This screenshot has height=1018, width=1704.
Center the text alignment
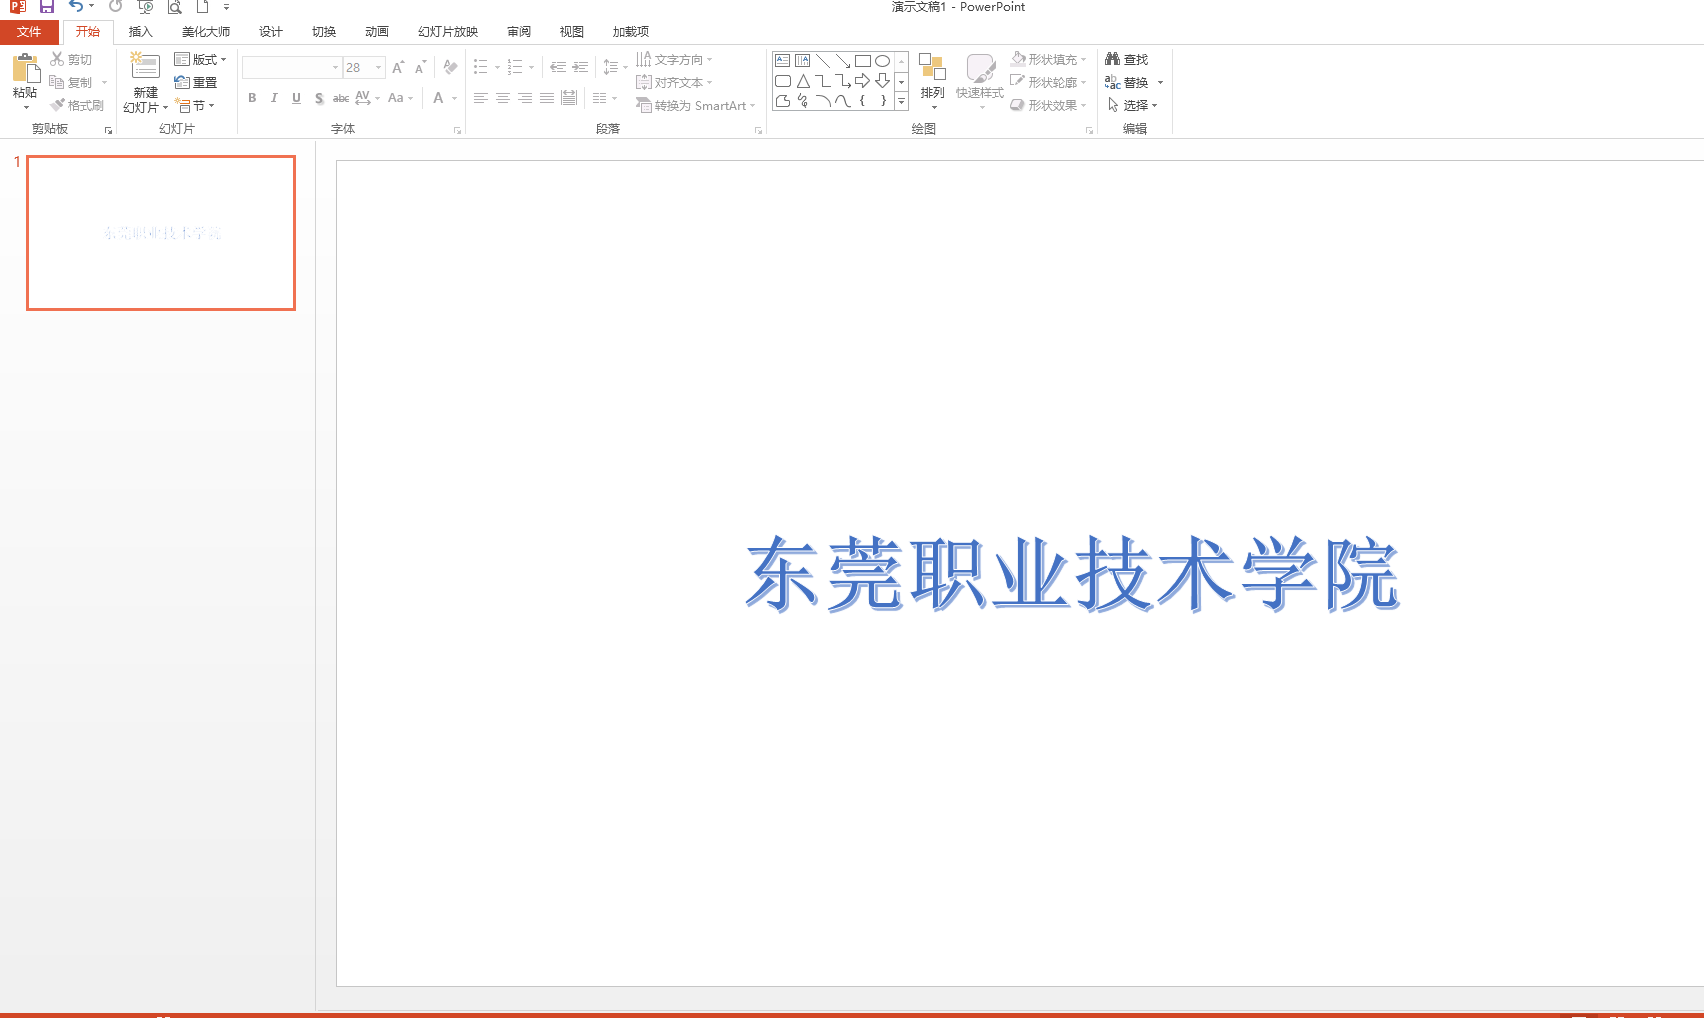(503, 98)
